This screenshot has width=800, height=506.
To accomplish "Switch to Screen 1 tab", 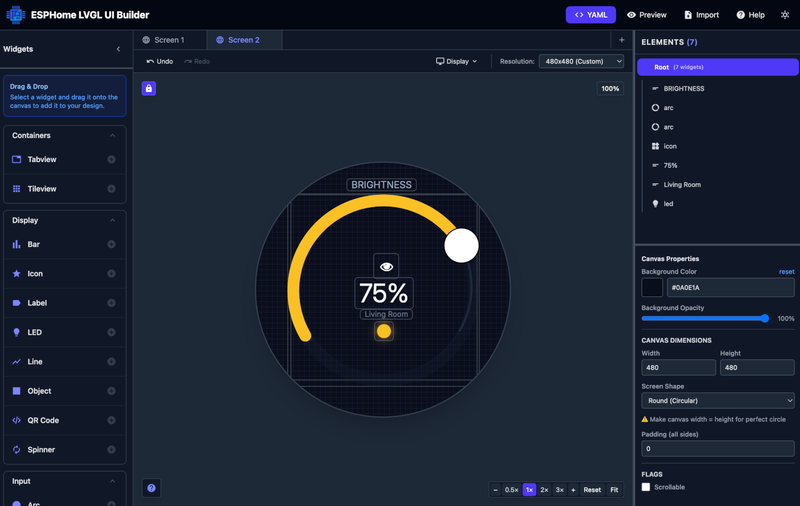I will (169, 40).
